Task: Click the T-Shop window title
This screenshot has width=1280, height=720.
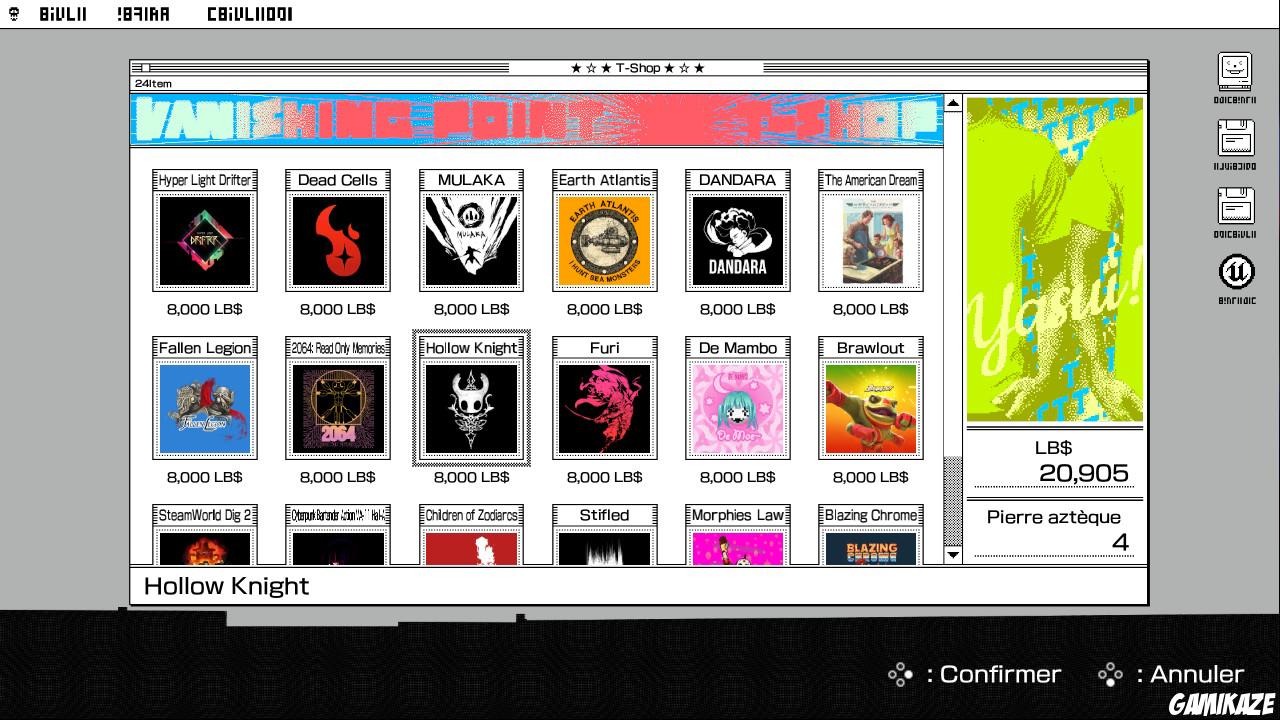Action: [637, 68]
